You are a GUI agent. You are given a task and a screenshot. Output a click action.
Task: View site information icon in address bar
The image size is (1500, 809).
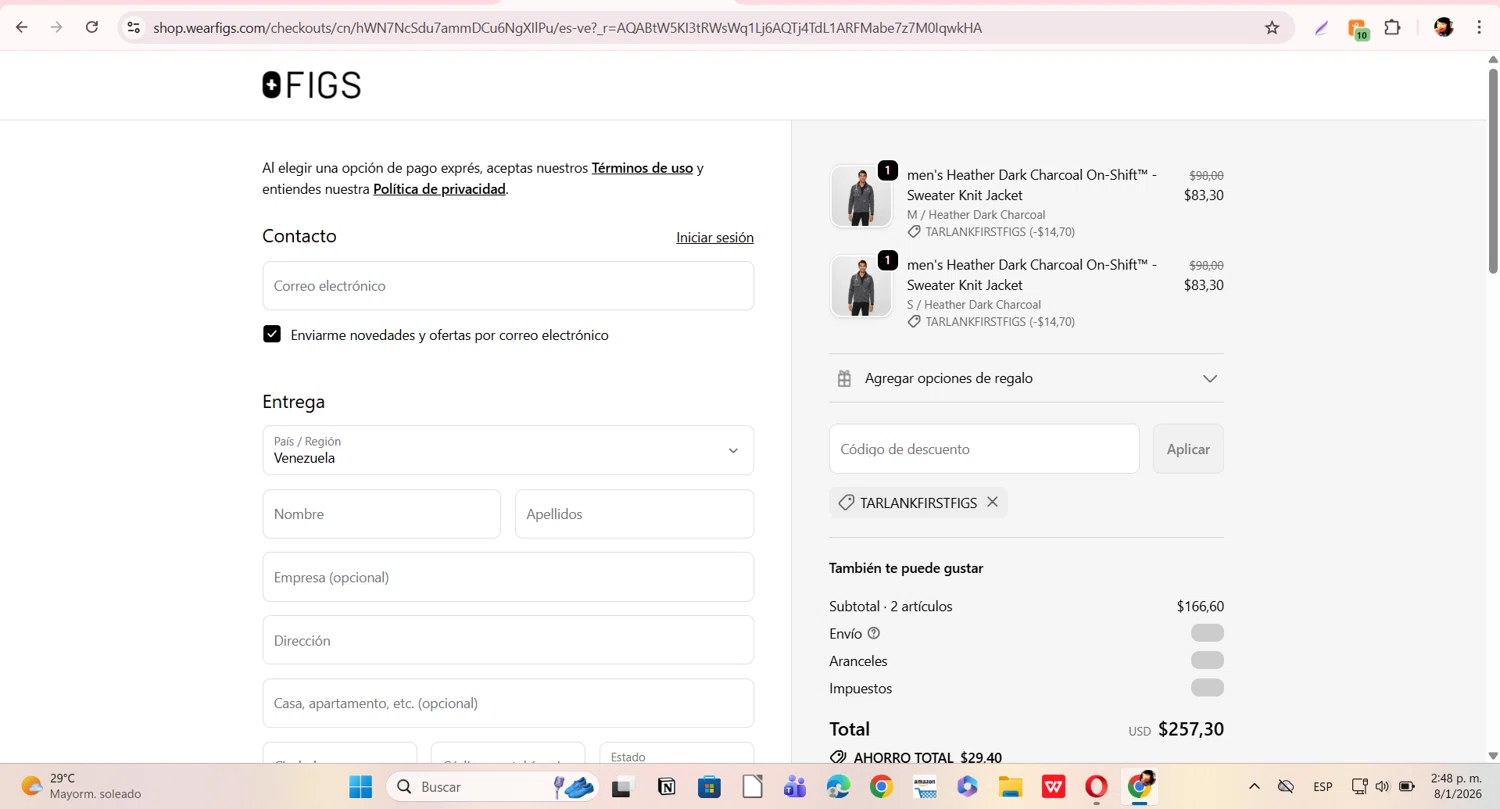[134, 28]
